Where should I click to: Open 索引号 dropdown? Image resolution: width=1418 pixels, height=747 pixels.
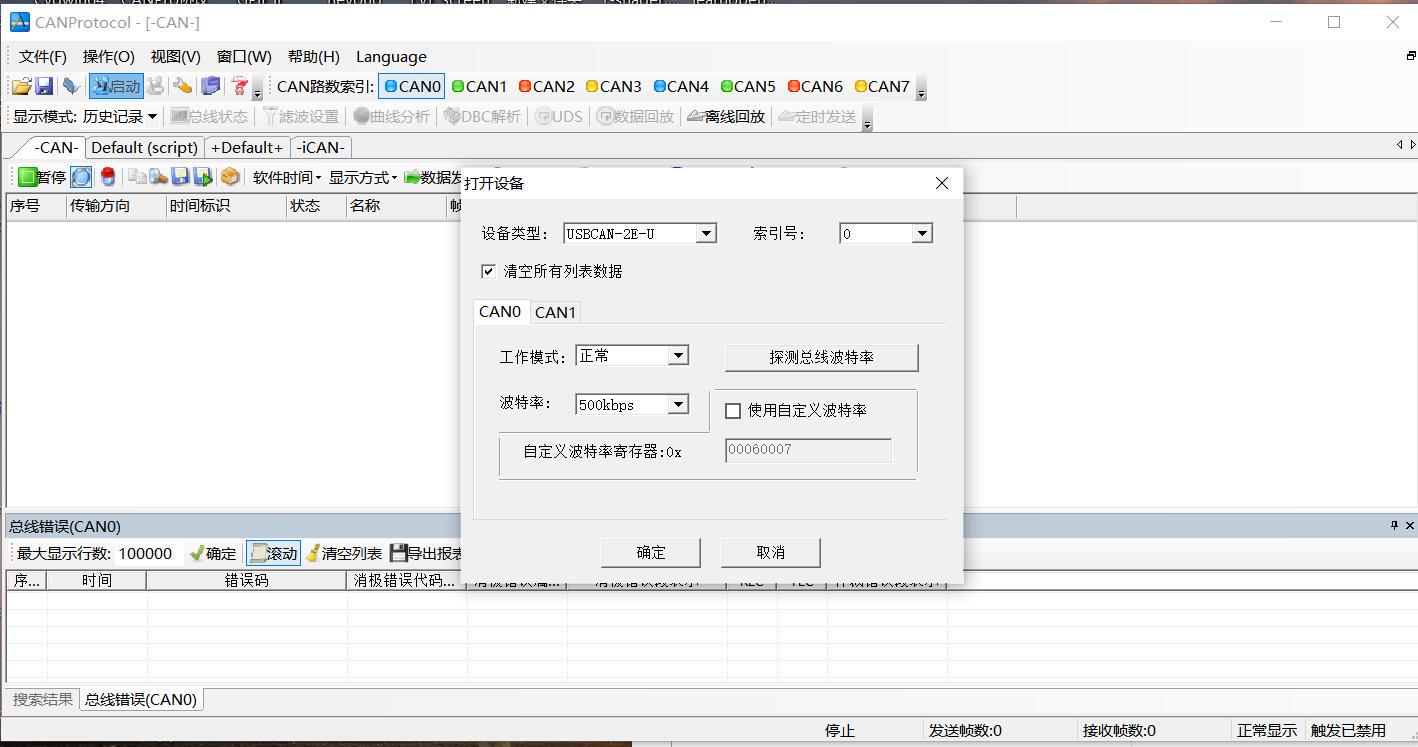(922, 234)
